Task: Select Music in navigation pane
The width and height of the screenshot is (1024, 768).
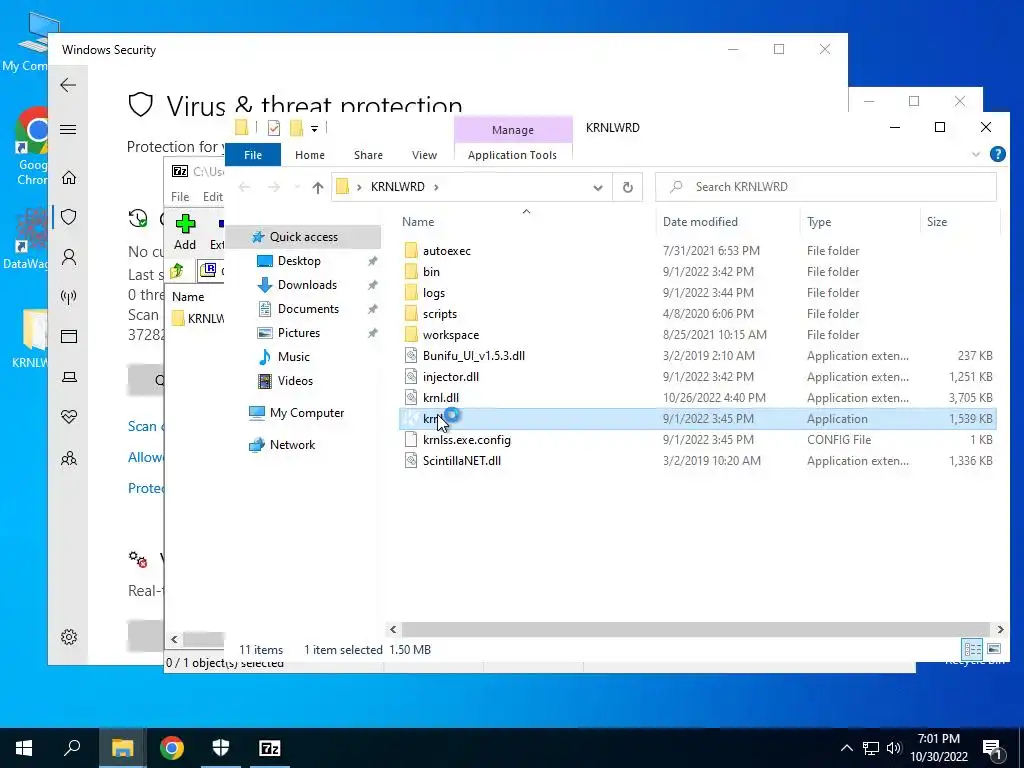Action: click(x=294, y=357)
